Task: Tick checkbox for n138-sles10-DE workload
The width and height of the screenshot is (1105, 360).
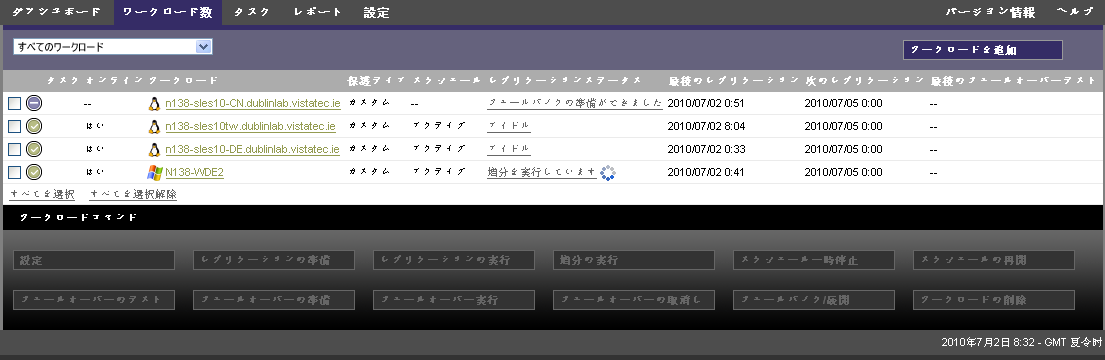Action: click(x=14, y=149)
